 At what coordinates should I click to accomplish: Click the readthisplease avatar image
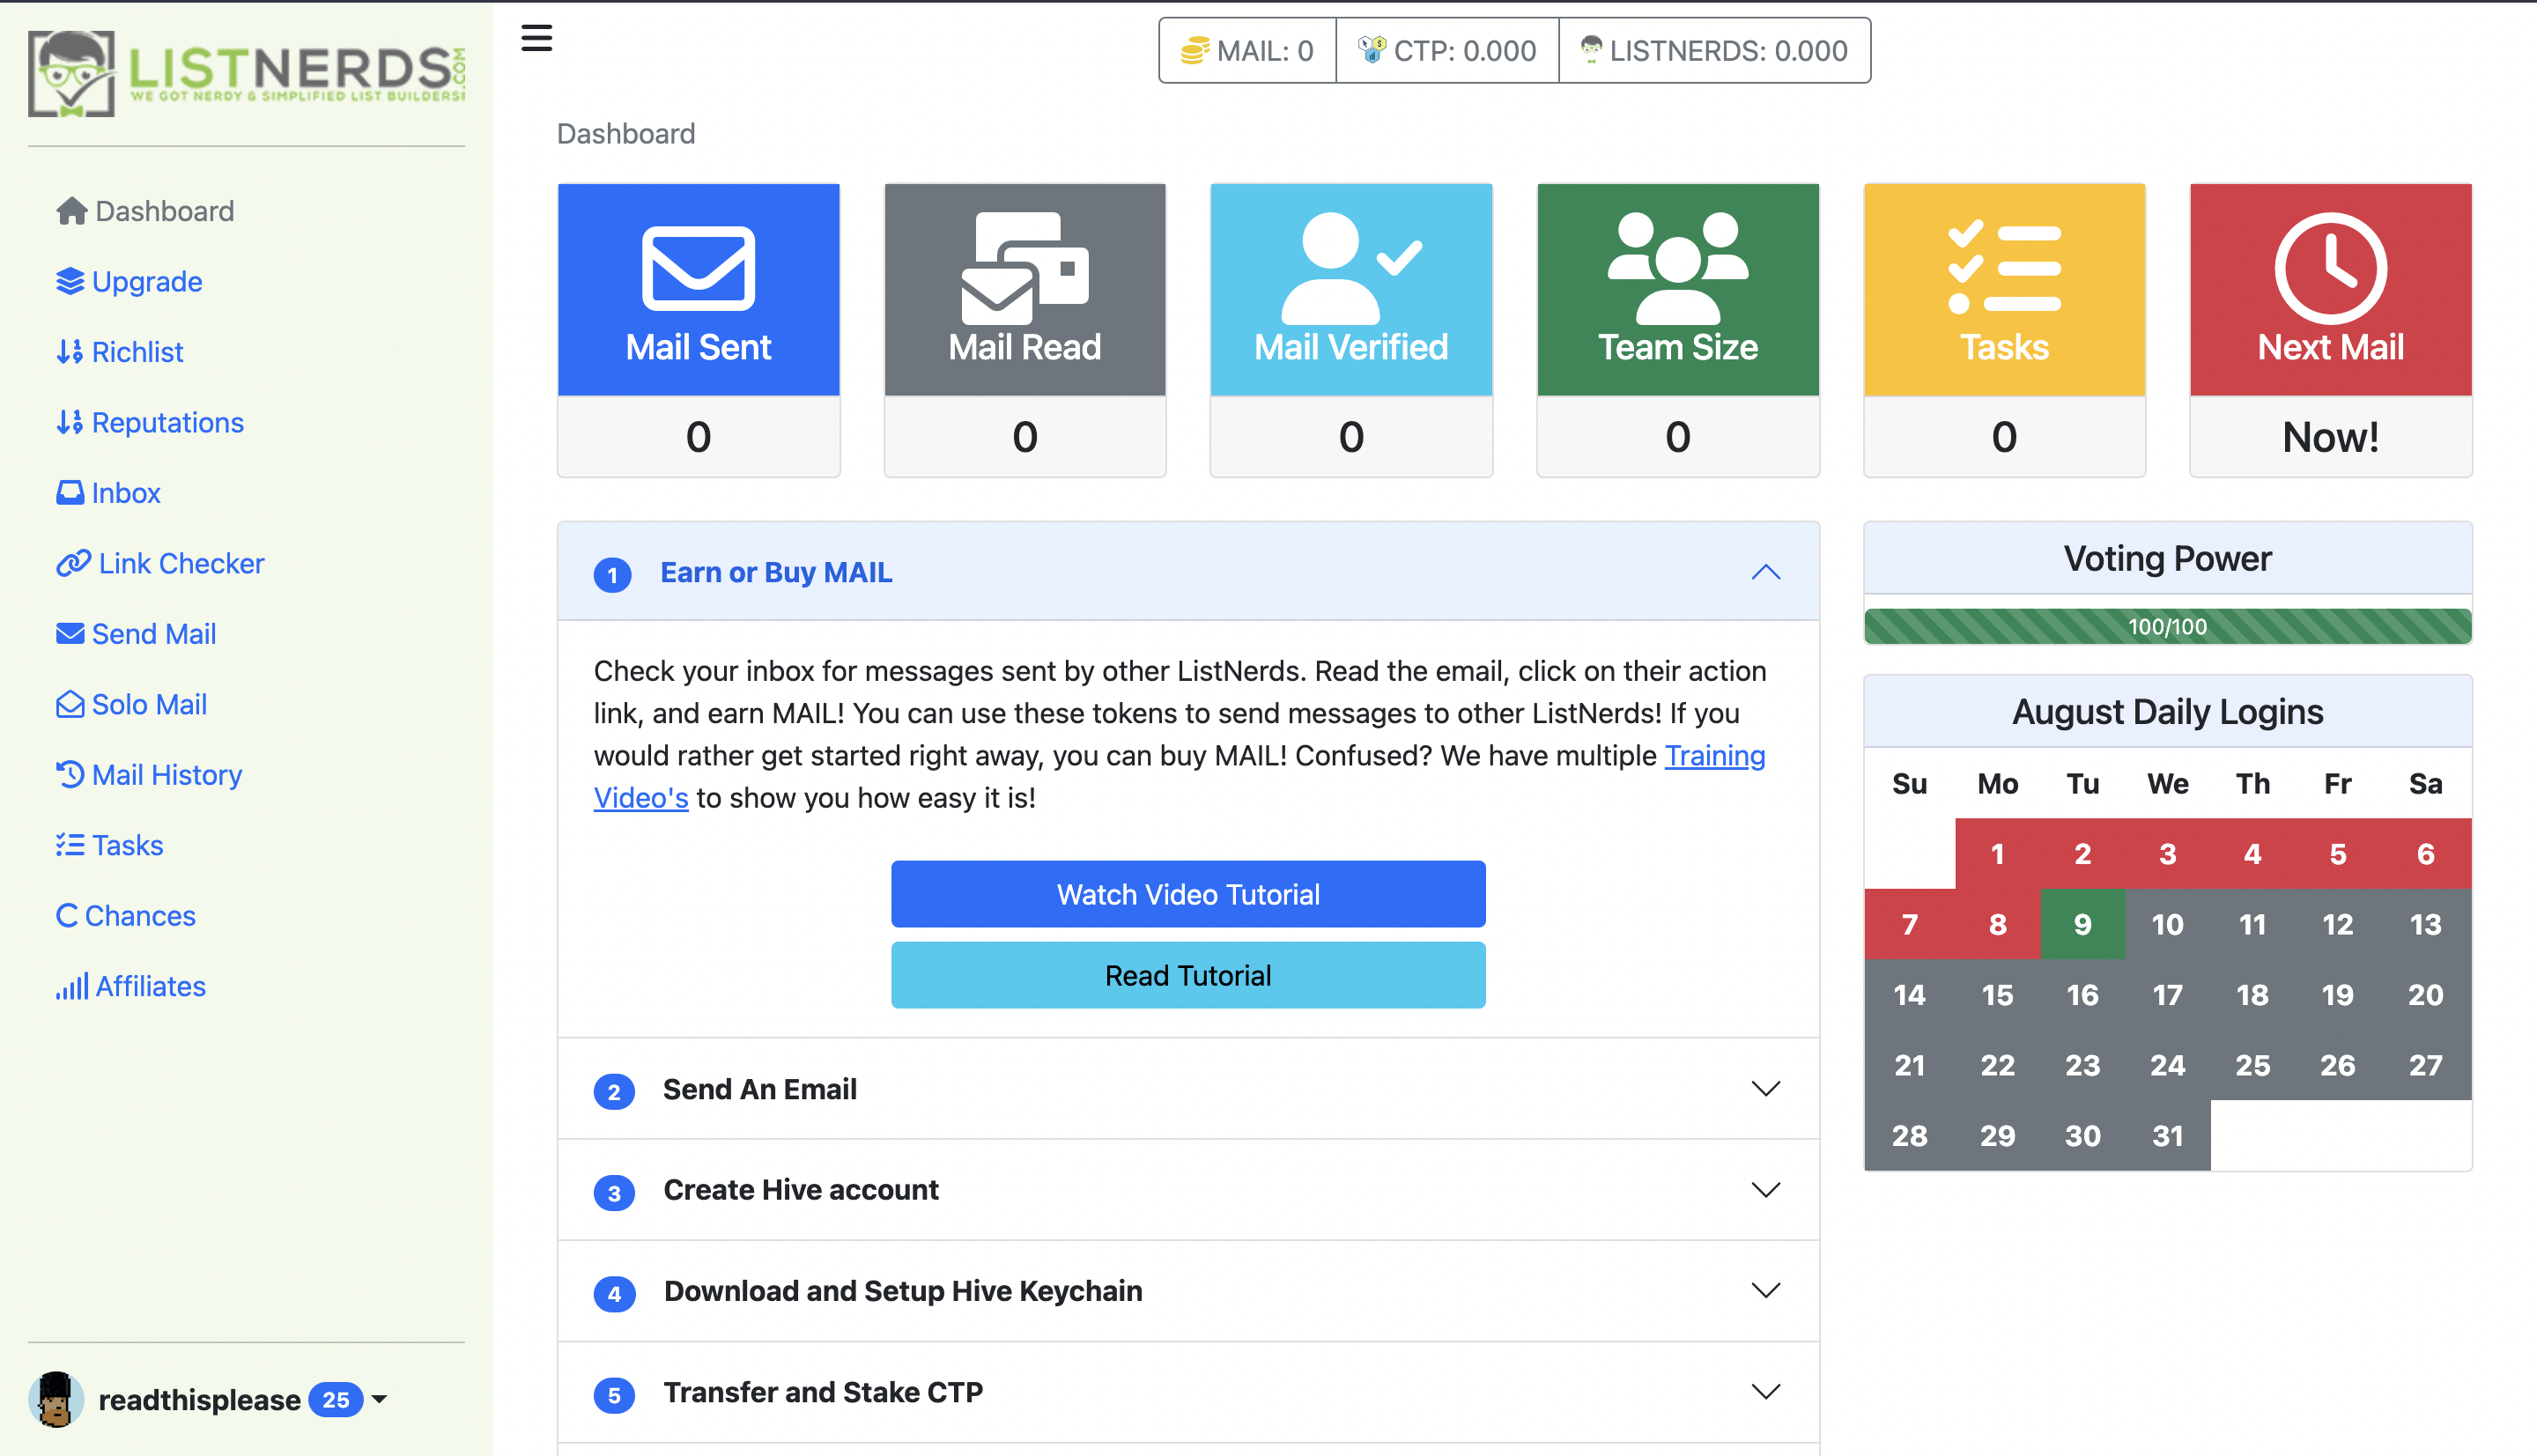[x=56, y=1399]
